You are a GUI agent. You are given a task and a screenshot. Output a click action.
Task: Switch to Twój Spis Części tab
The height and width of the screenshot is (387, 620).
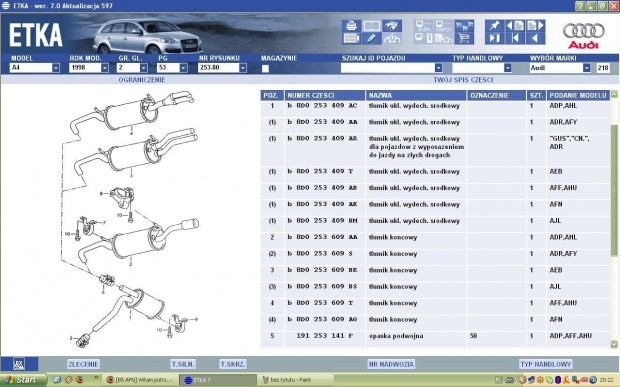[x=463, y=80]
